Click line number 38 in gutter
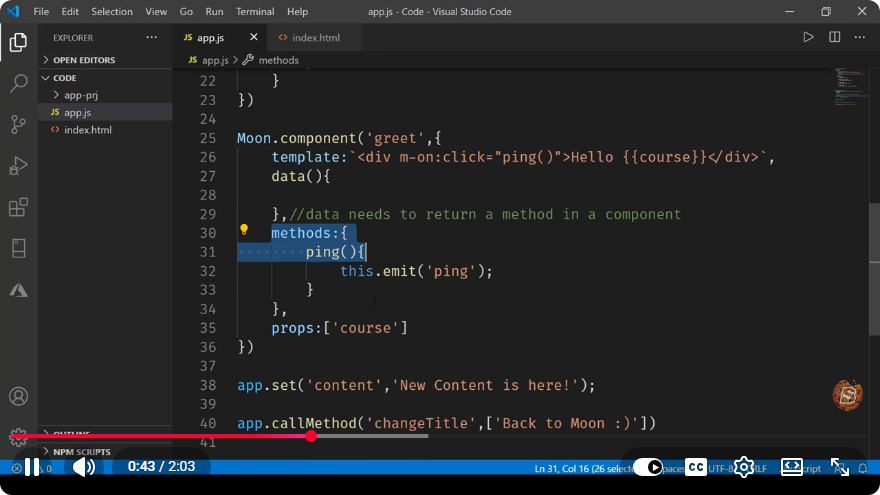Viewport: 880px width, 495px height. coord(208,385)
